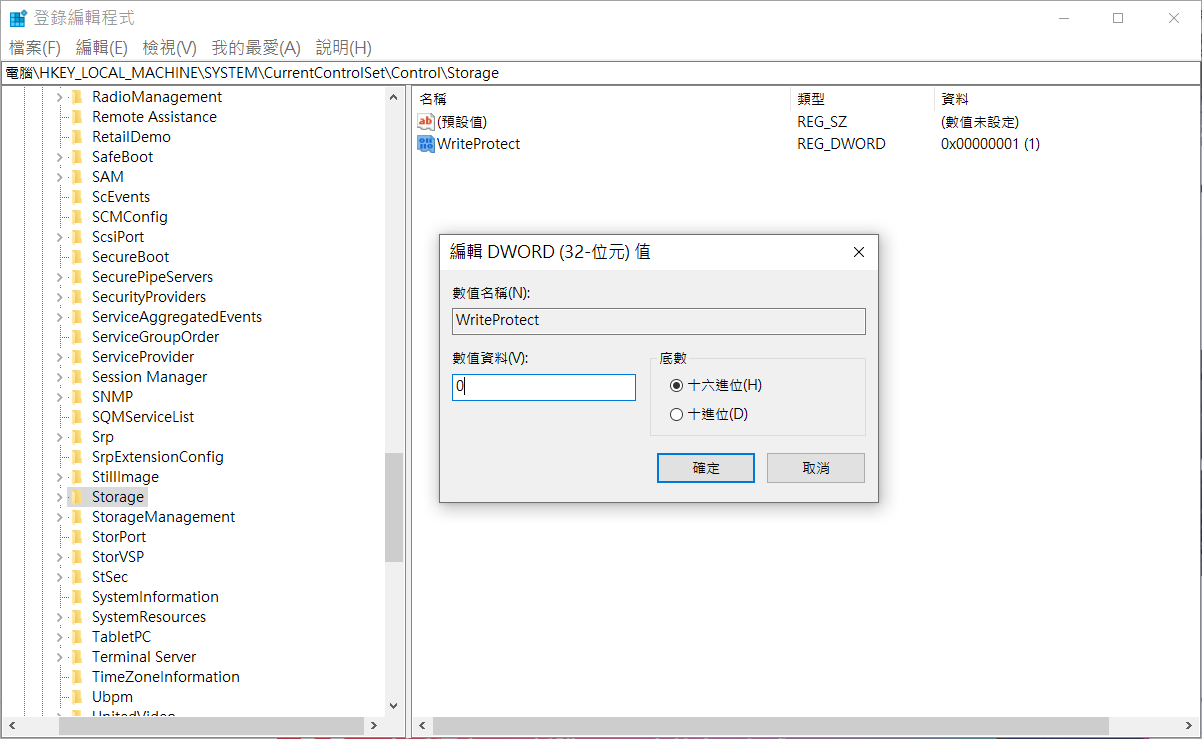Click the tree pane vertical scrollbar thumb

[394, 506]
